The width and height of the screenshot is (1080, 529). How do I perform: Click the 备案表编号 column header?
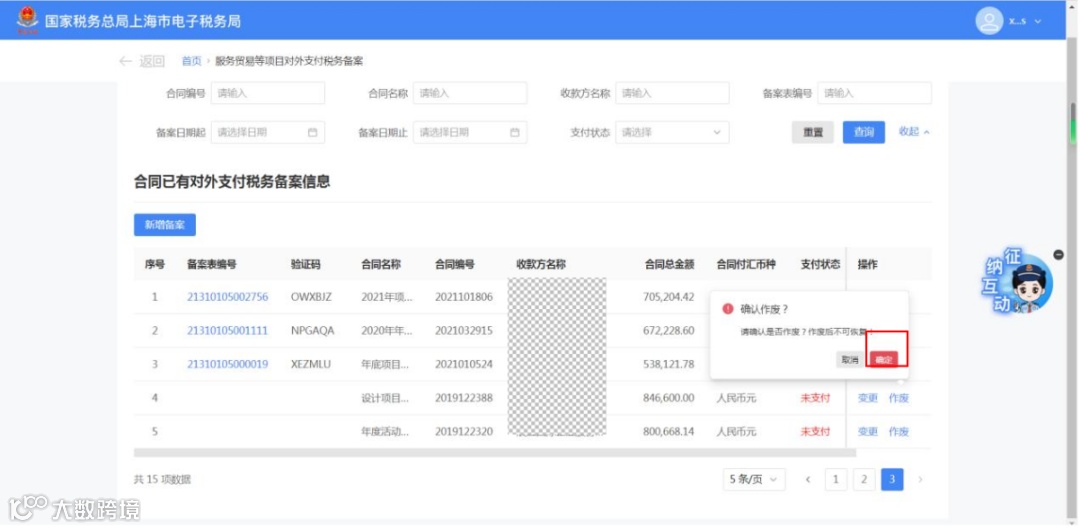(x=211, y=264)
